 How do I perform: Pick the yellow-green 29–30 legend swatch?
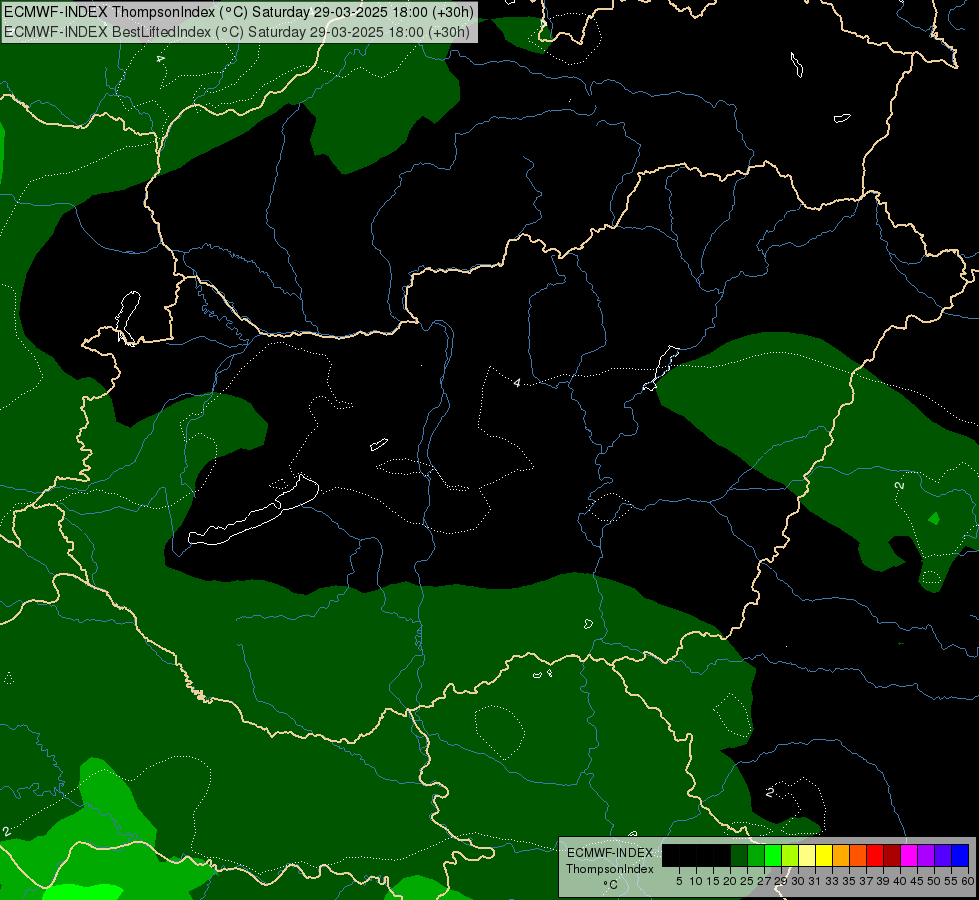pyautogui.click(x=790, y=855)
